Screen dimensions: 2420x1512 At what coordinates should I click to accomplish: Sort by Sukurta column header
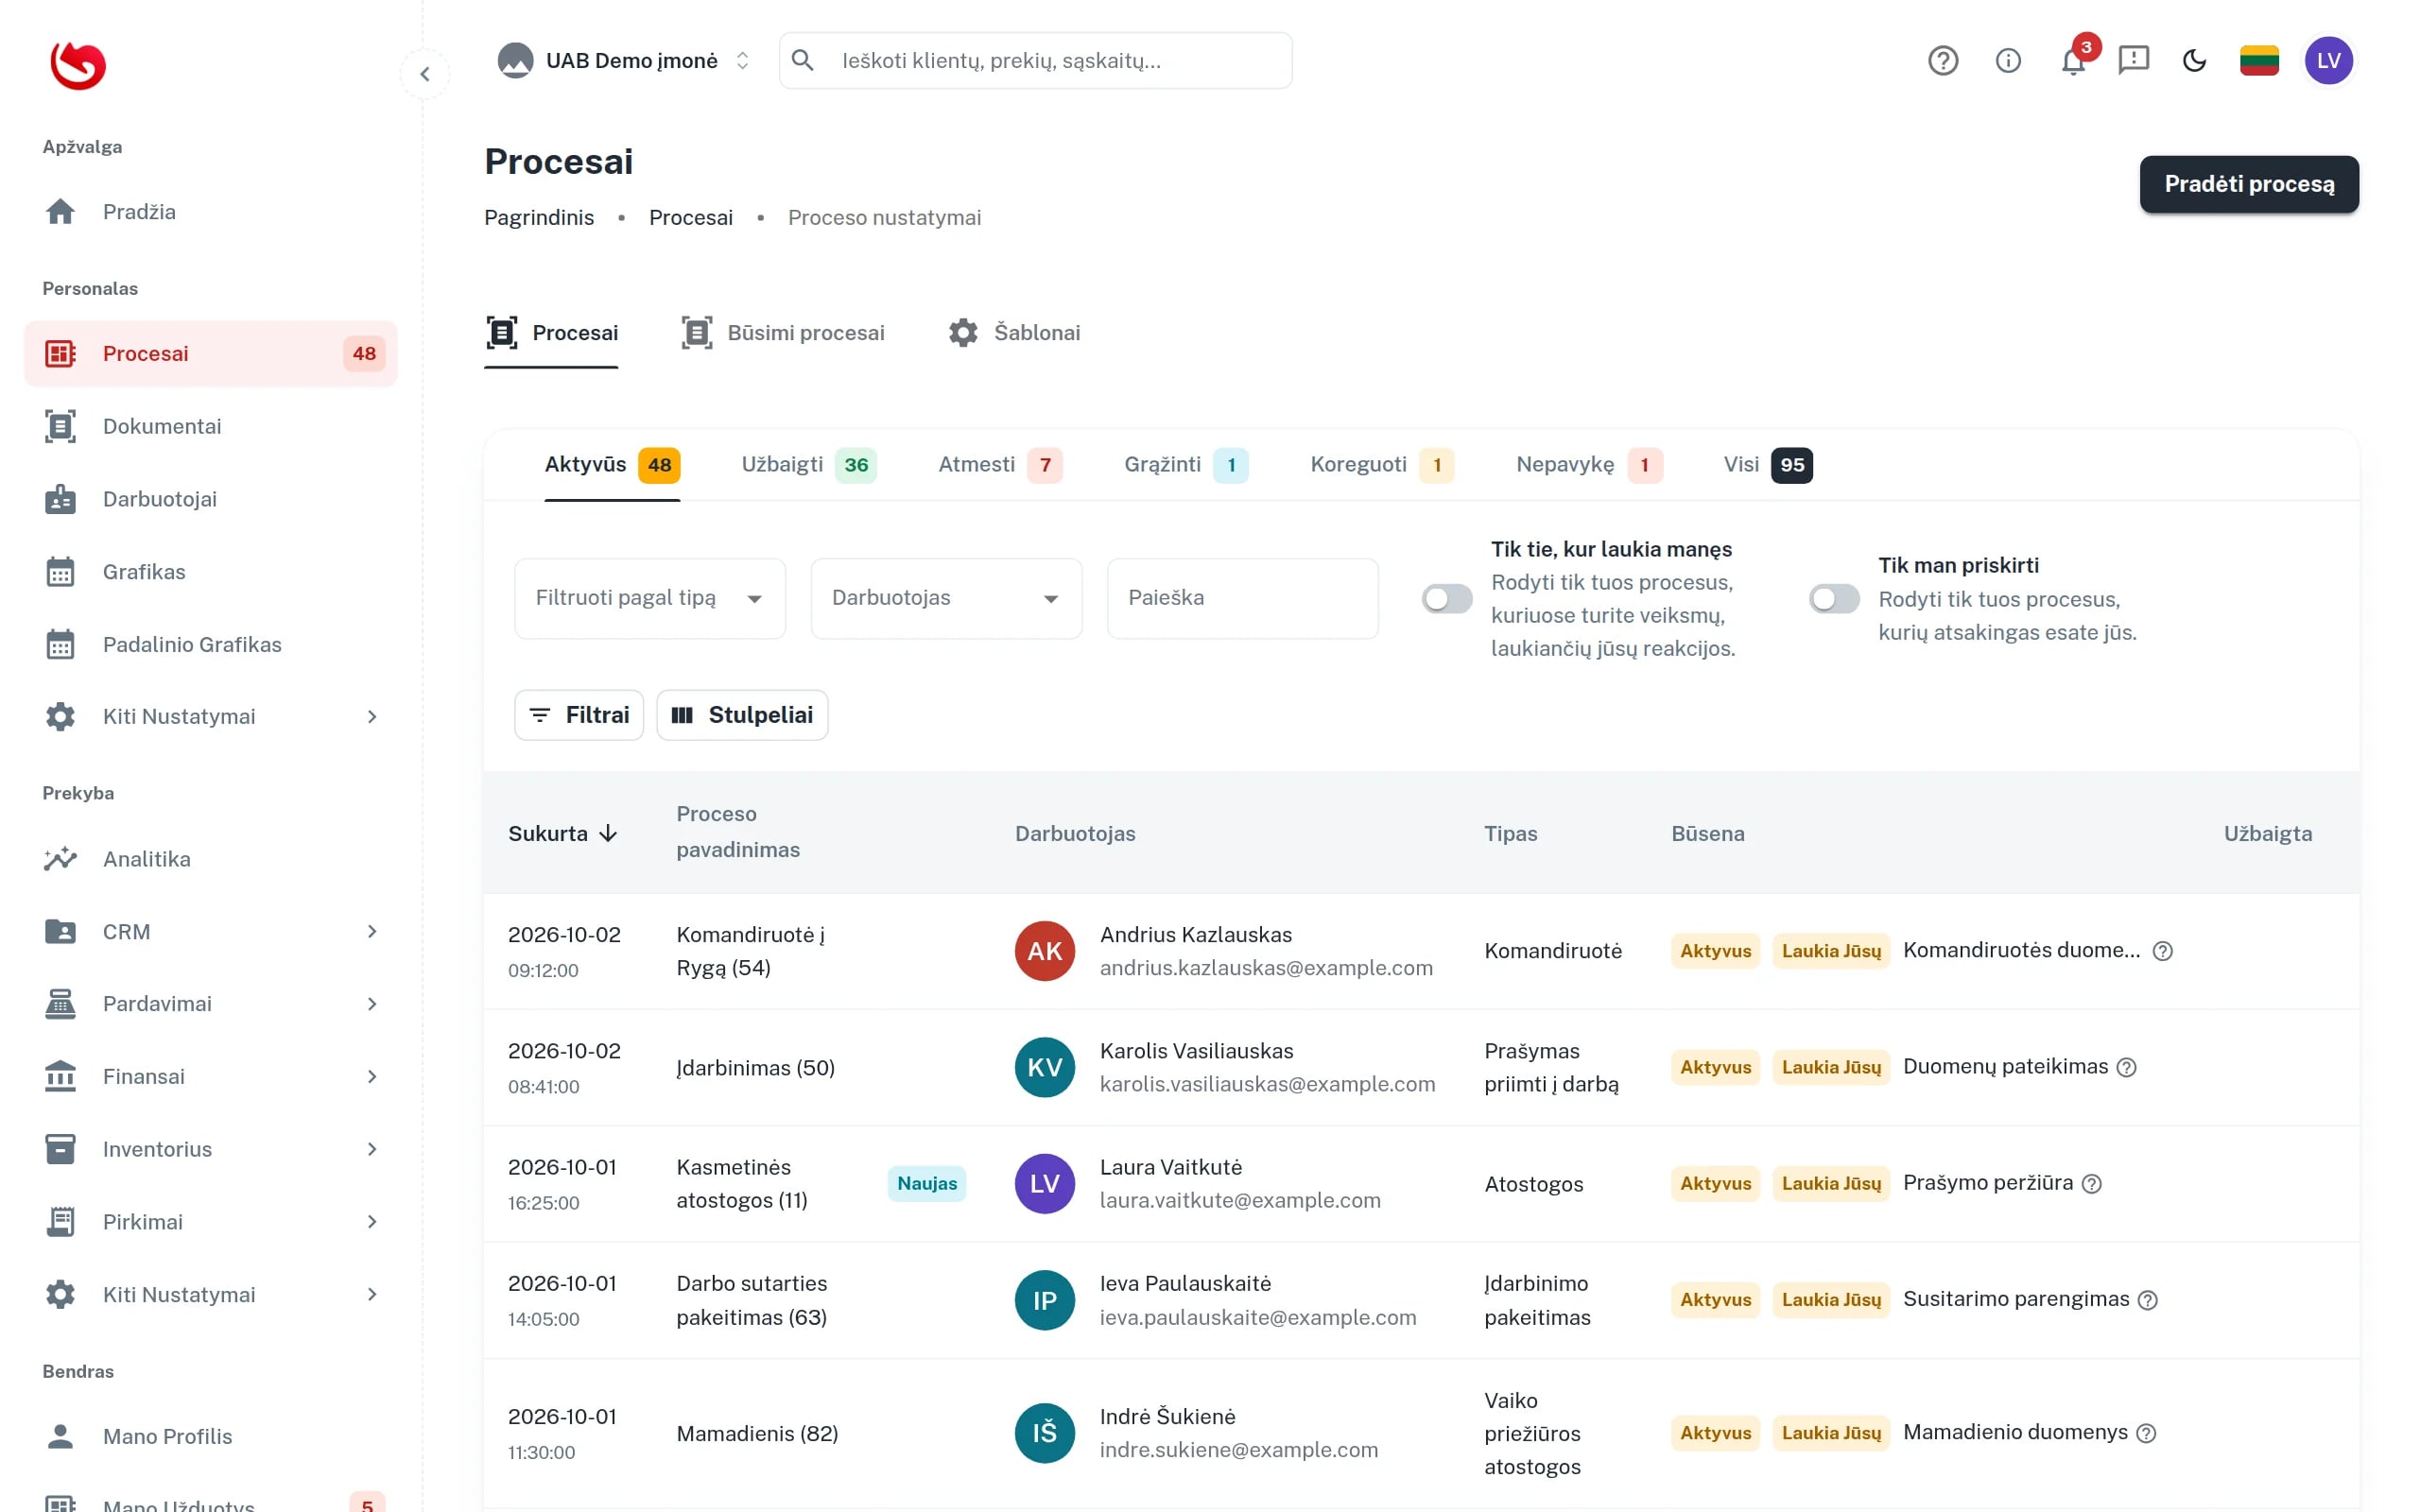coord(563,834)
